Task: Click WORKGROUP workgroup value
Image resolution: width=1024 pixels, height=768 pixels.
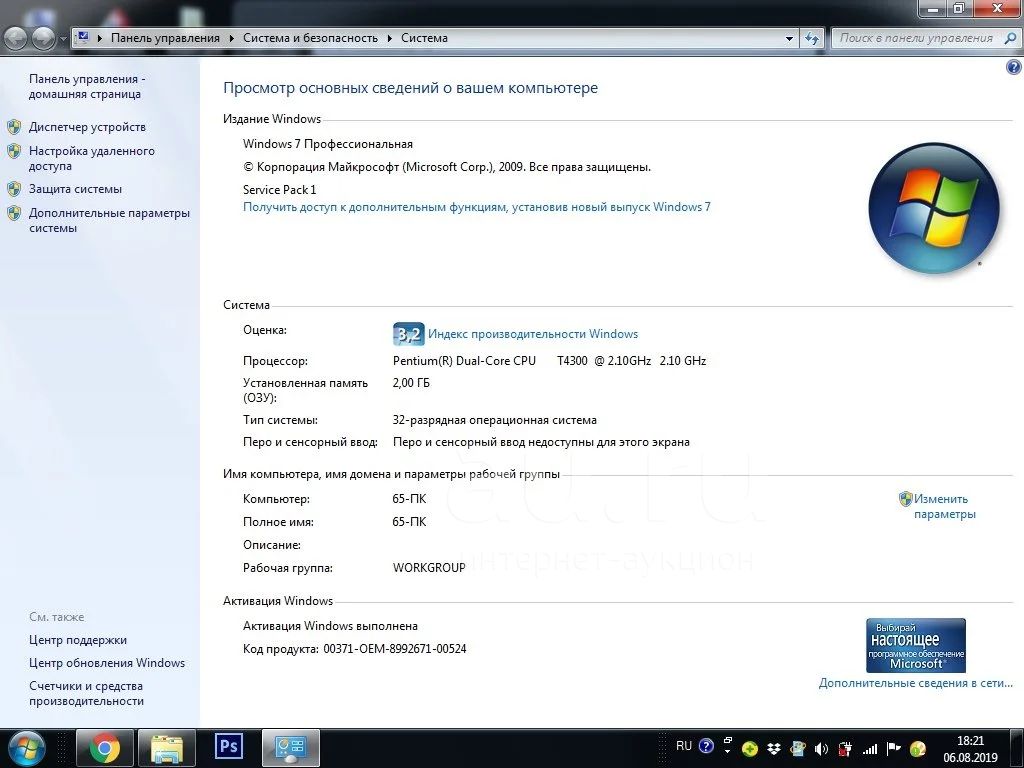Action: (x=429, y=568)
